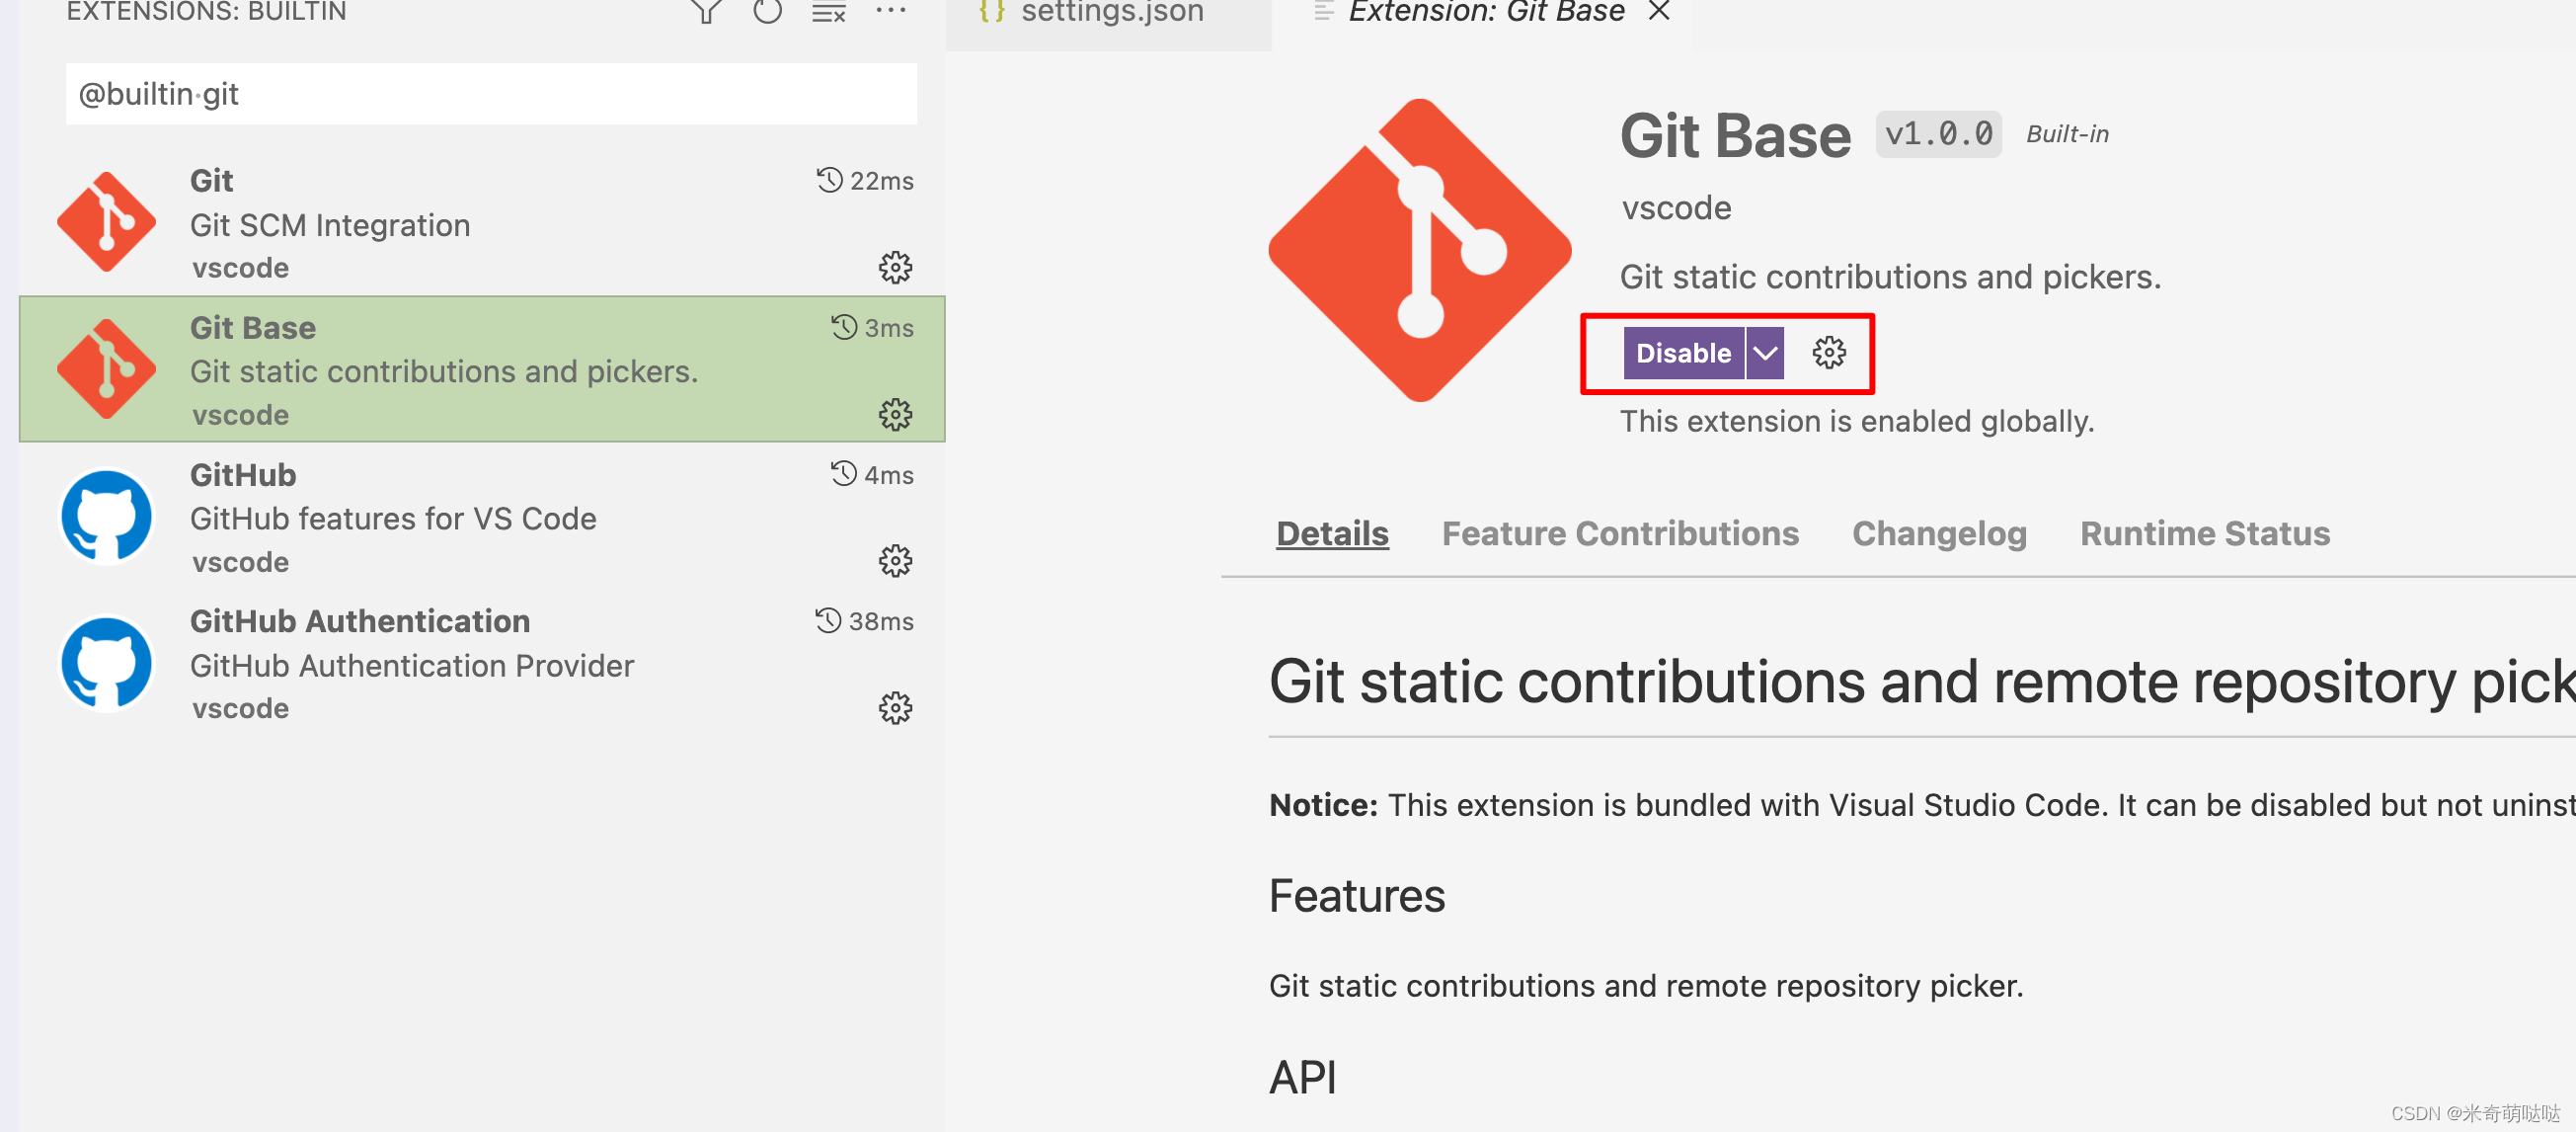This screenshot has width=2576, height=1132.
Task: Open the Changelog tab
Action: pyautogui.click(x=1938, y=534)
